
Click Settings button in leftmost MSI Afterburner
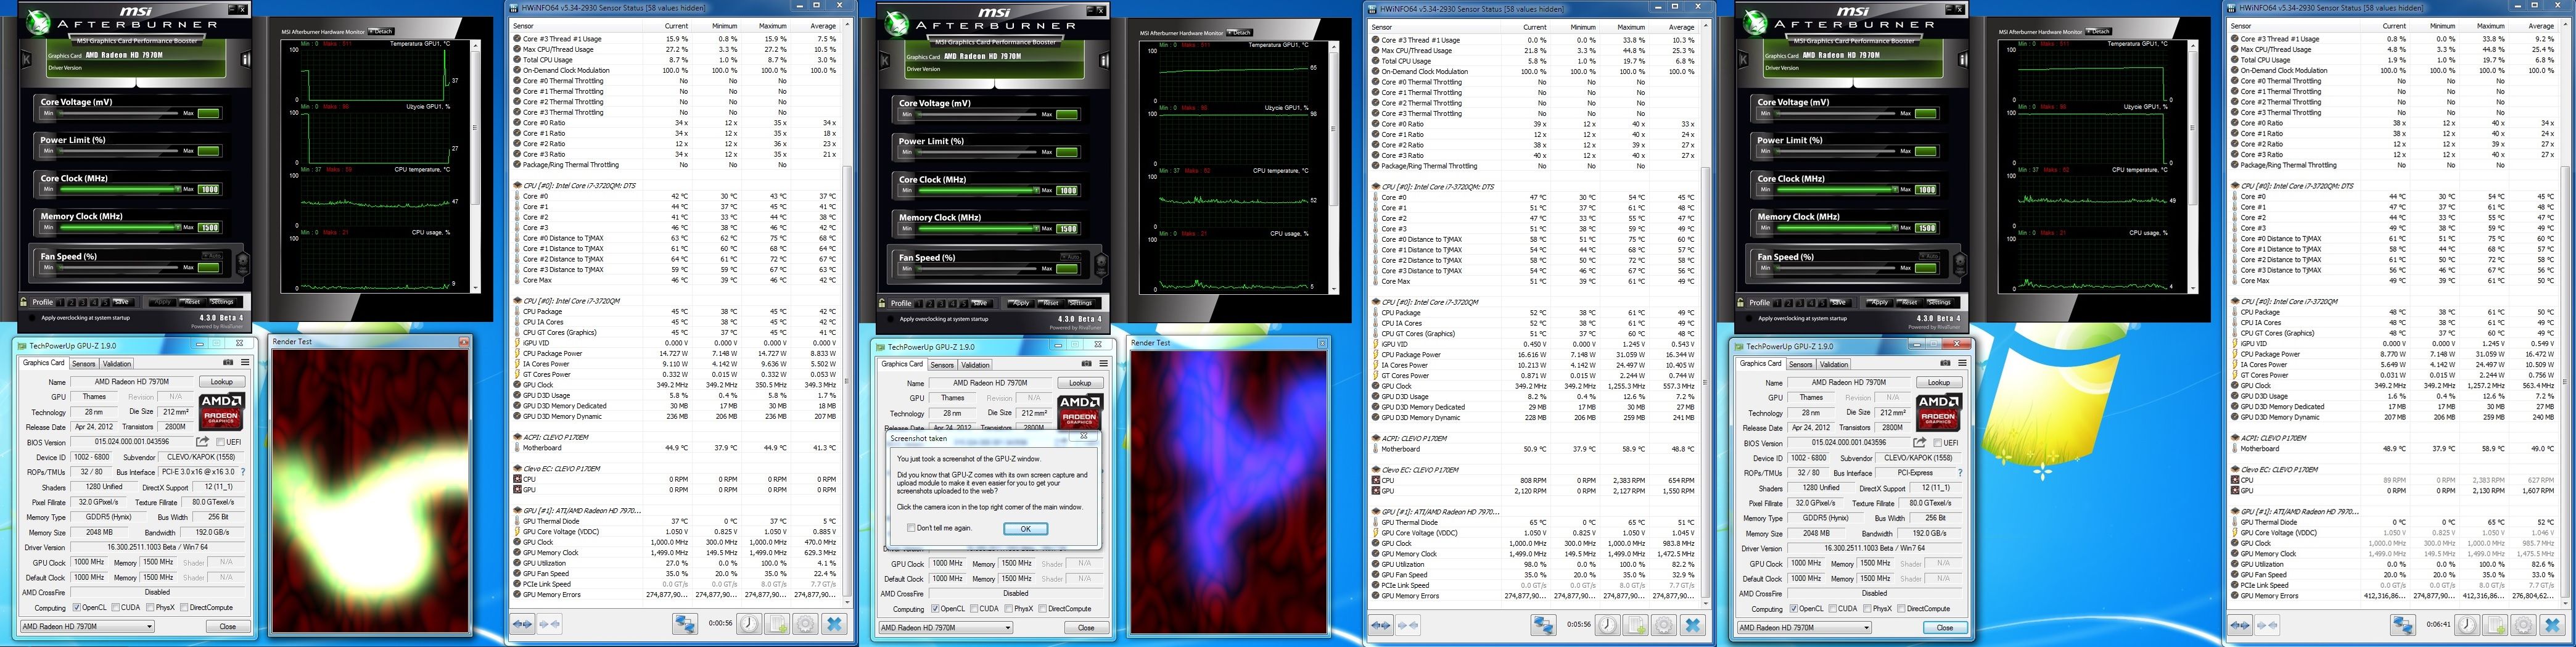[x=222, y=301]
